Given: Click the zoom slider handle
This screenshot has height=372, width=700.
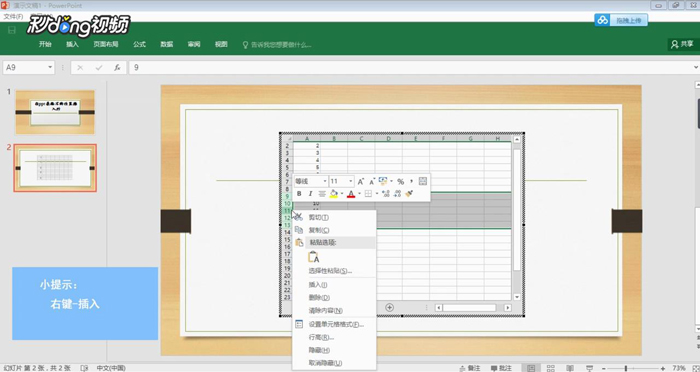Looking at the screenshot, I should point(626,368).
